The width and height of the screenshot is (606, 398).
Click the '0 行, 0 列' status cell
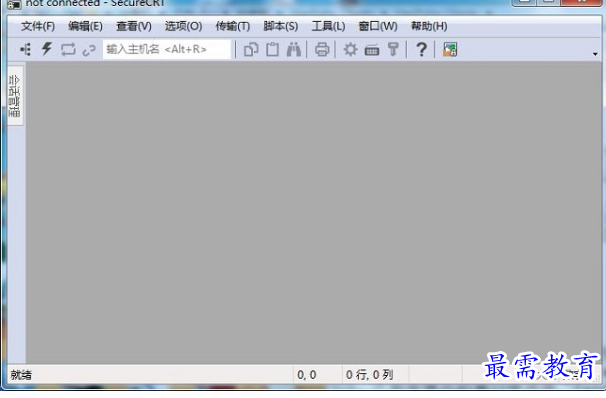coord(369,375)
